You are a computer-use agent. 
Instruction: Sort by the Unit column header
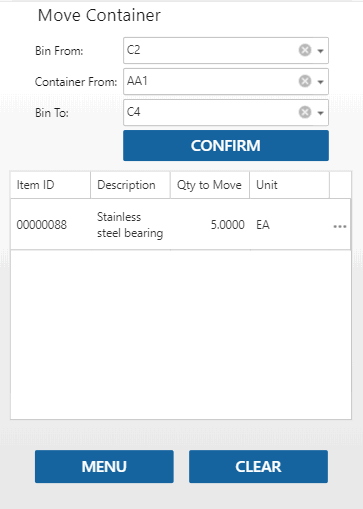pos(289,185)
